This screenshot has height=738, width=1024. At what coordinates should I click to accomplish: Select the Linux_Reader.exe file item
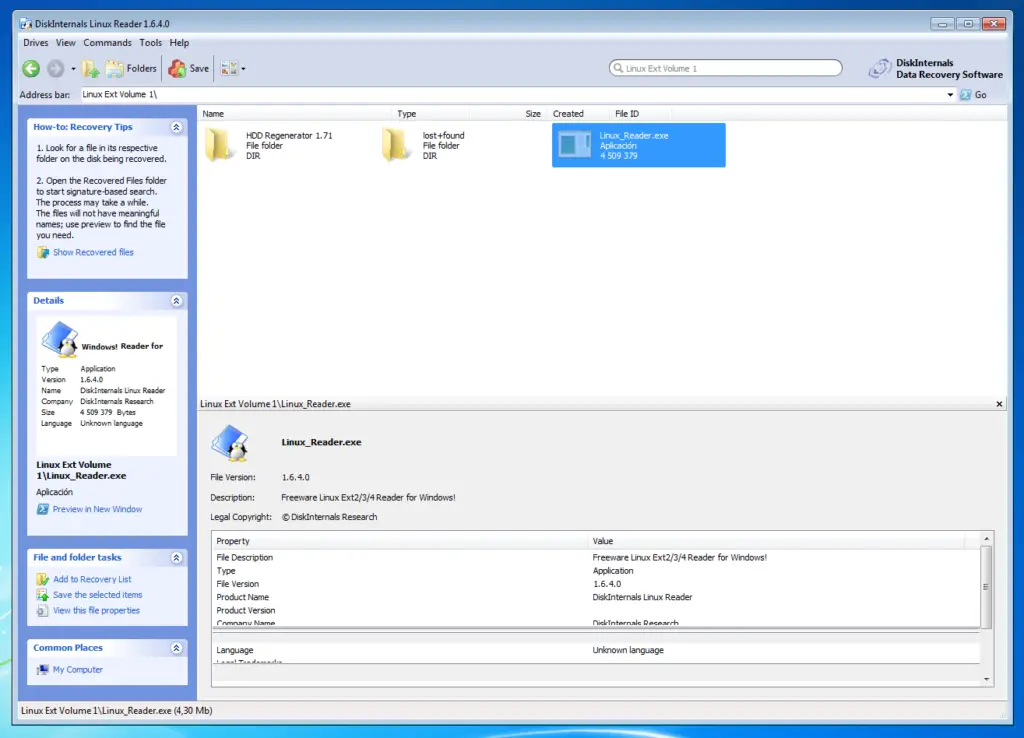tap(639, 145)
